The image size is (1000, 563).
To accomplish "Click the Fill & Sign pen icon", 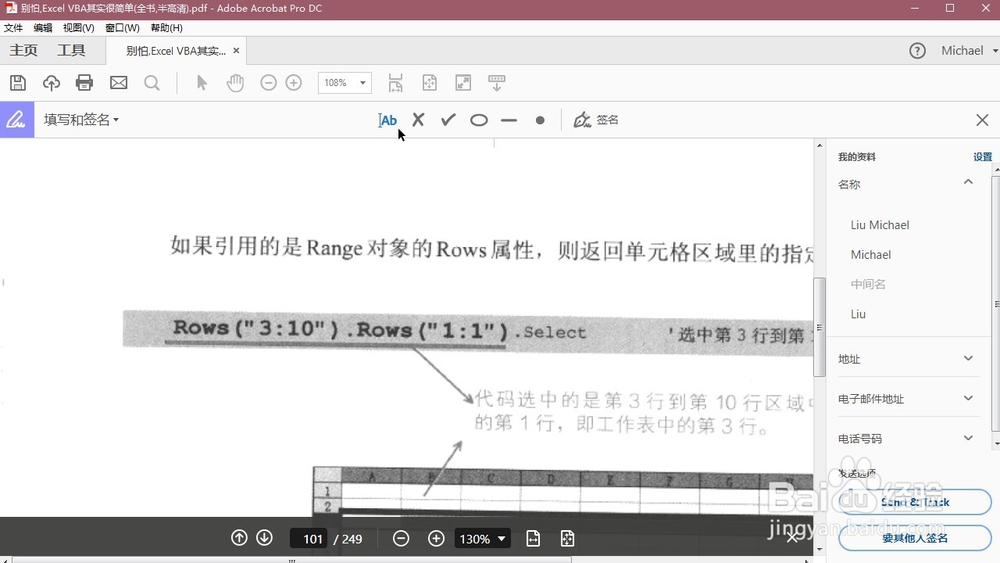I will [17, 120].
